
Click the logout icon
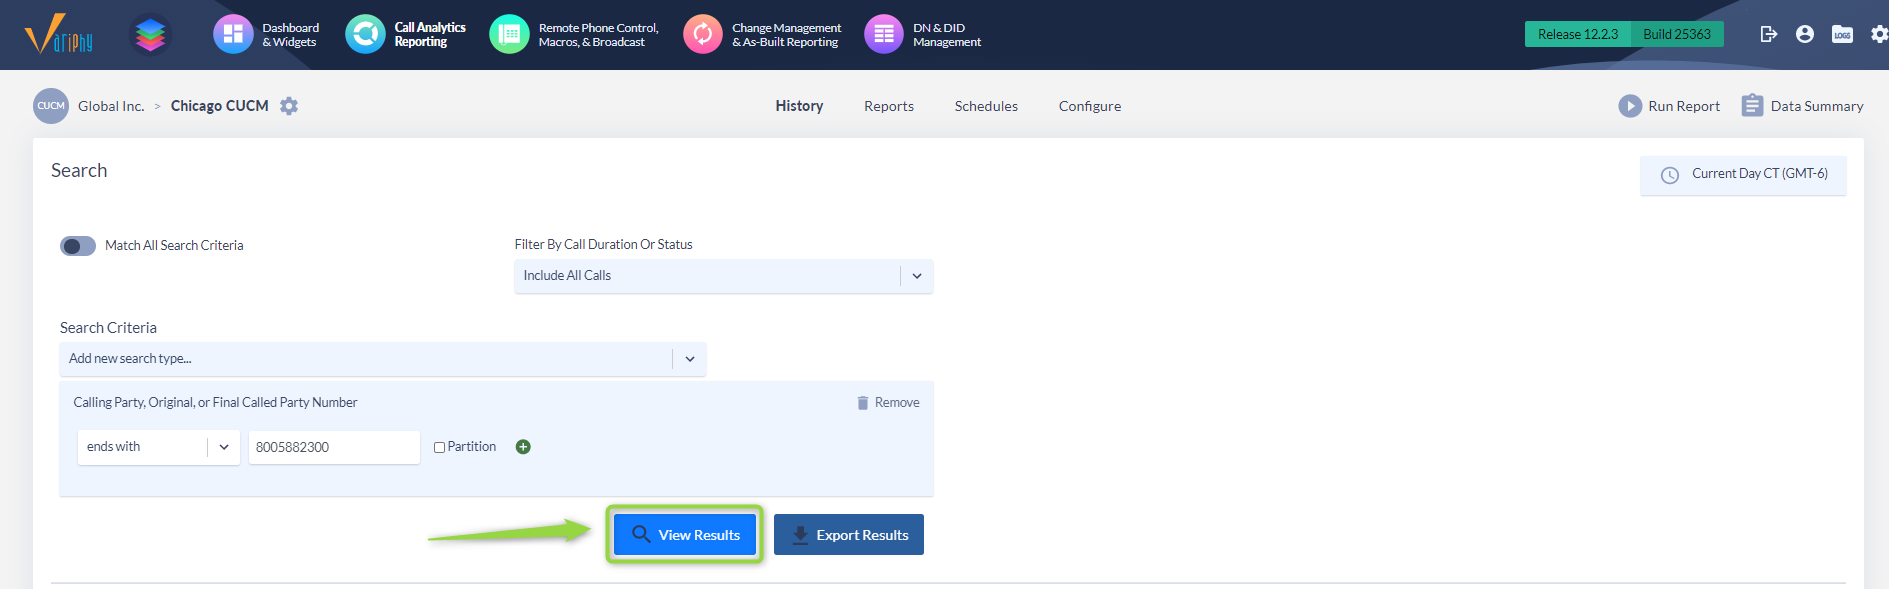coord(1769,34)
